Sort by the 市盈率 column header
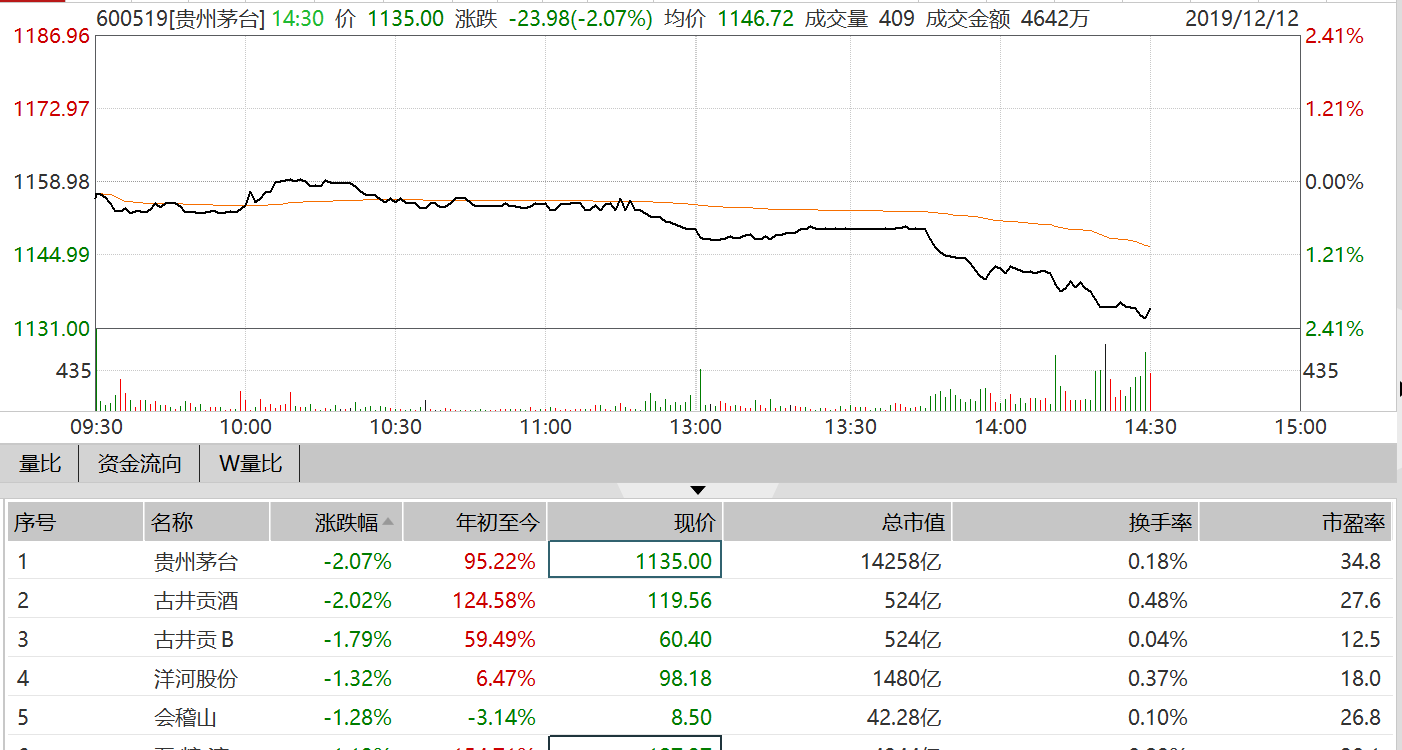The image size is (1402, 750). [1296, 522]
